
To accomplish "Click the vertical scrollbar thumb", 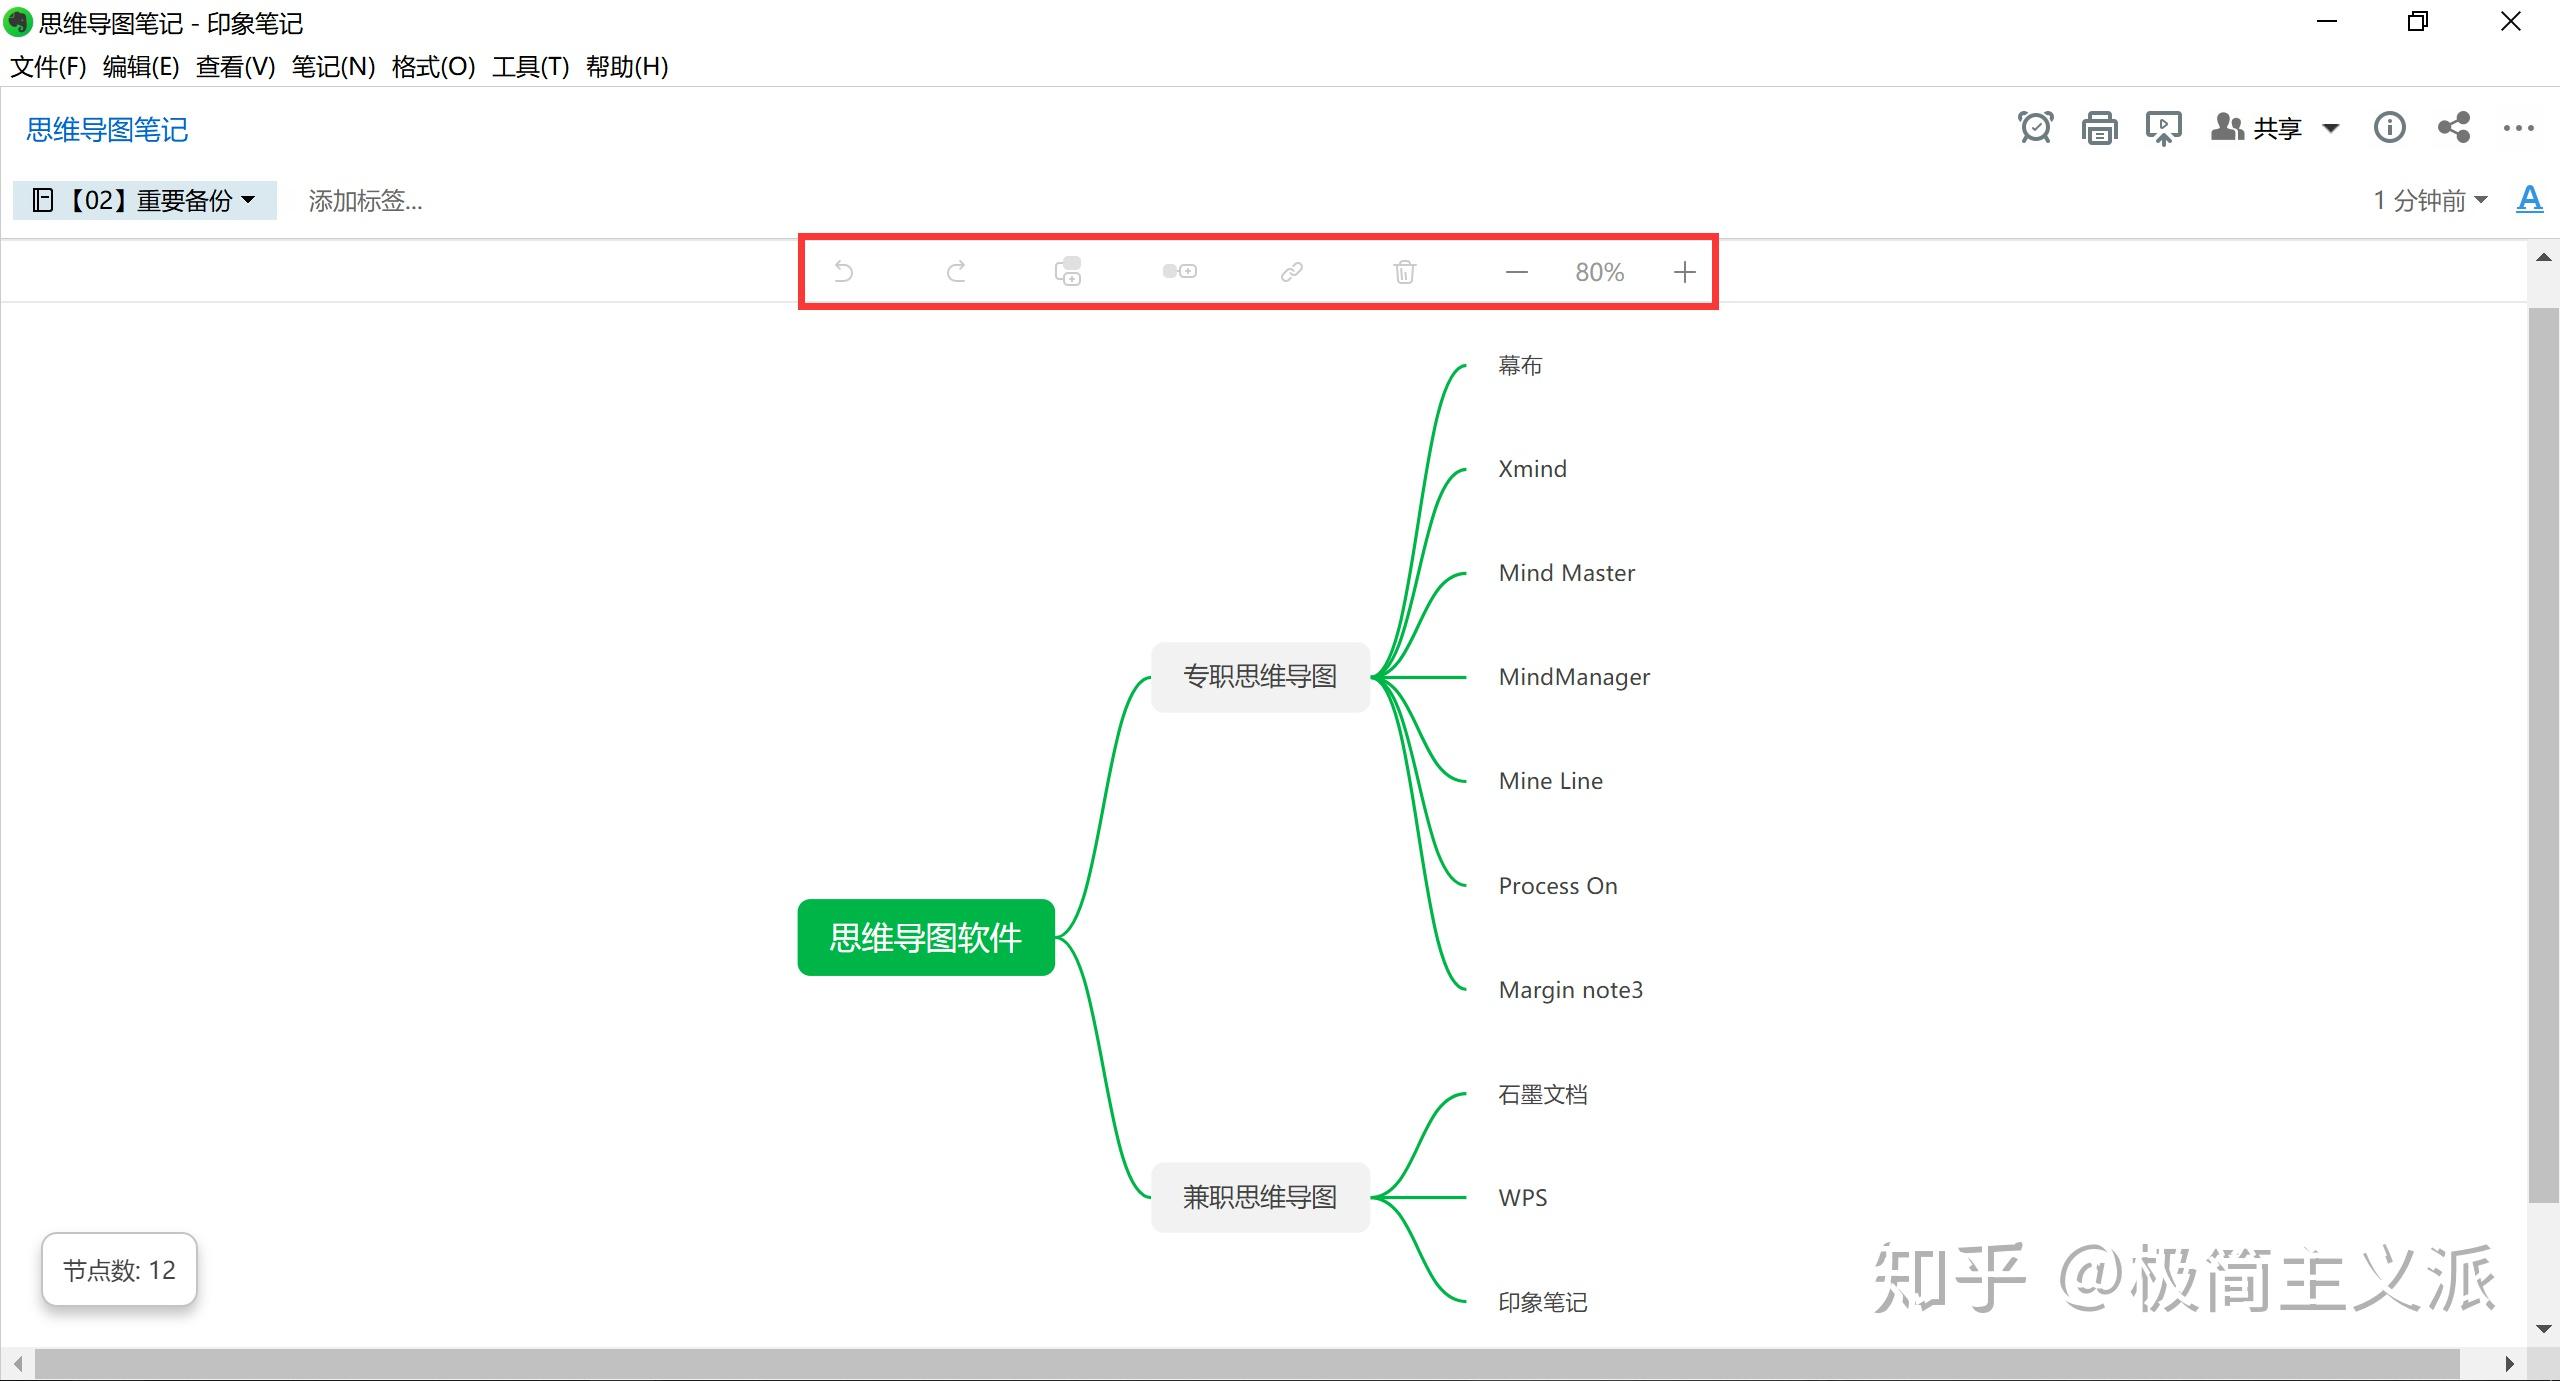I will (x=2543, y=755).
